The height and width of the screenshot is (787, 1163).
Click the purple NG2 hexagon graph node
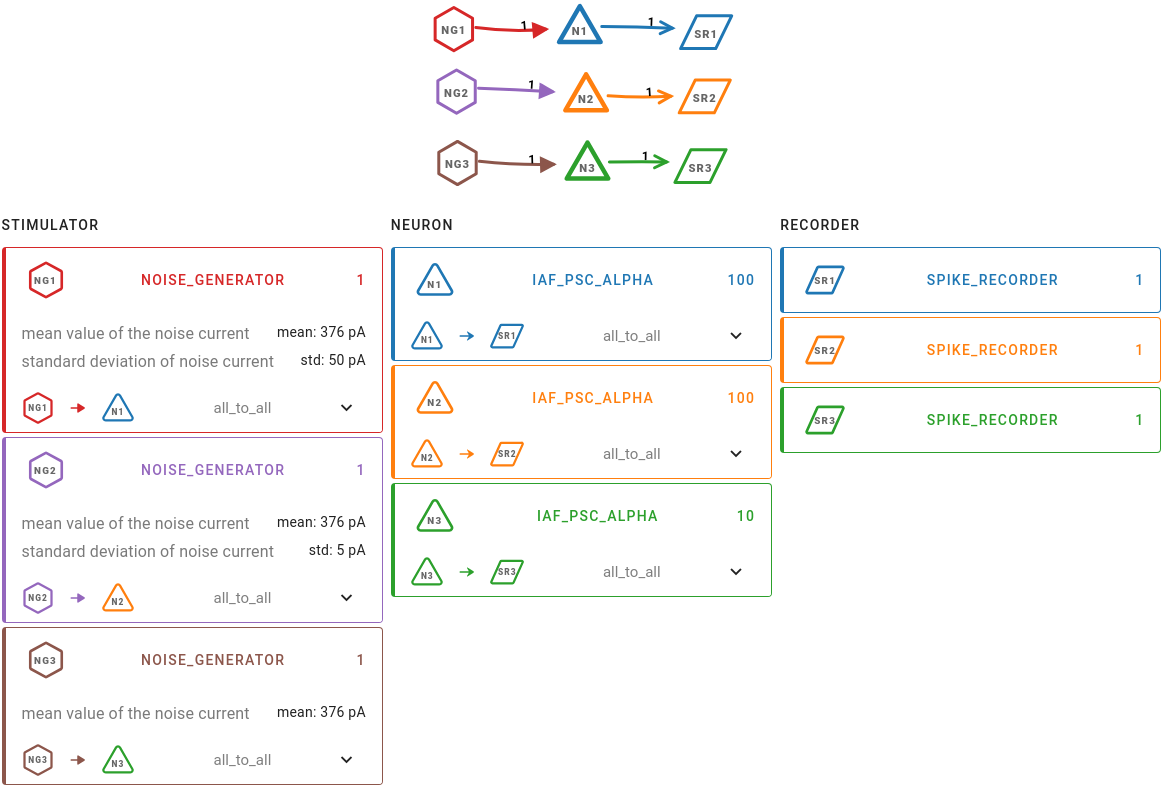455,92
